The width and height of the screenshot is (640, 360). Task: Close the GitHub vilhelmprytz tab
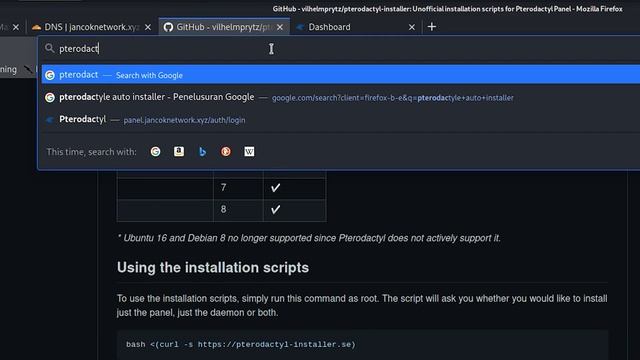pos(280,27)
